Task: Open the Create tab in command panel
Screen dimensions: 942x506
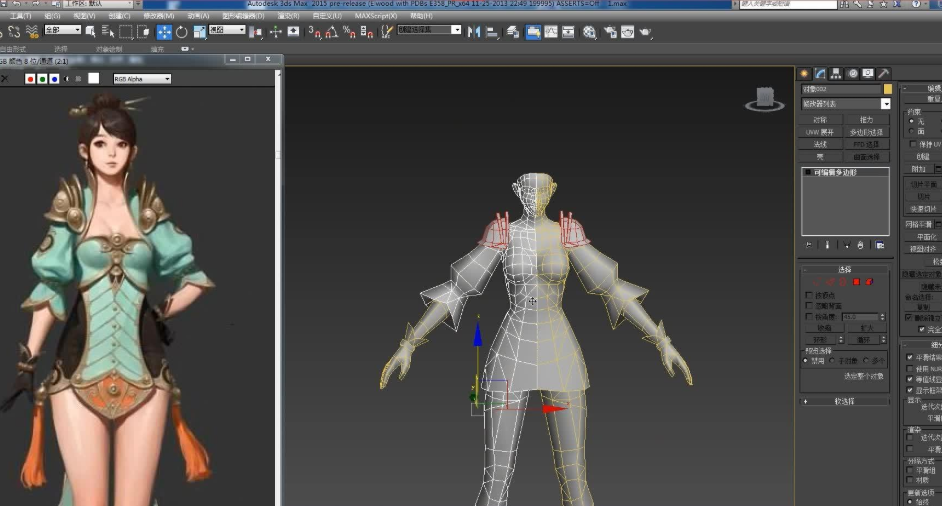Action: [804, 73]
